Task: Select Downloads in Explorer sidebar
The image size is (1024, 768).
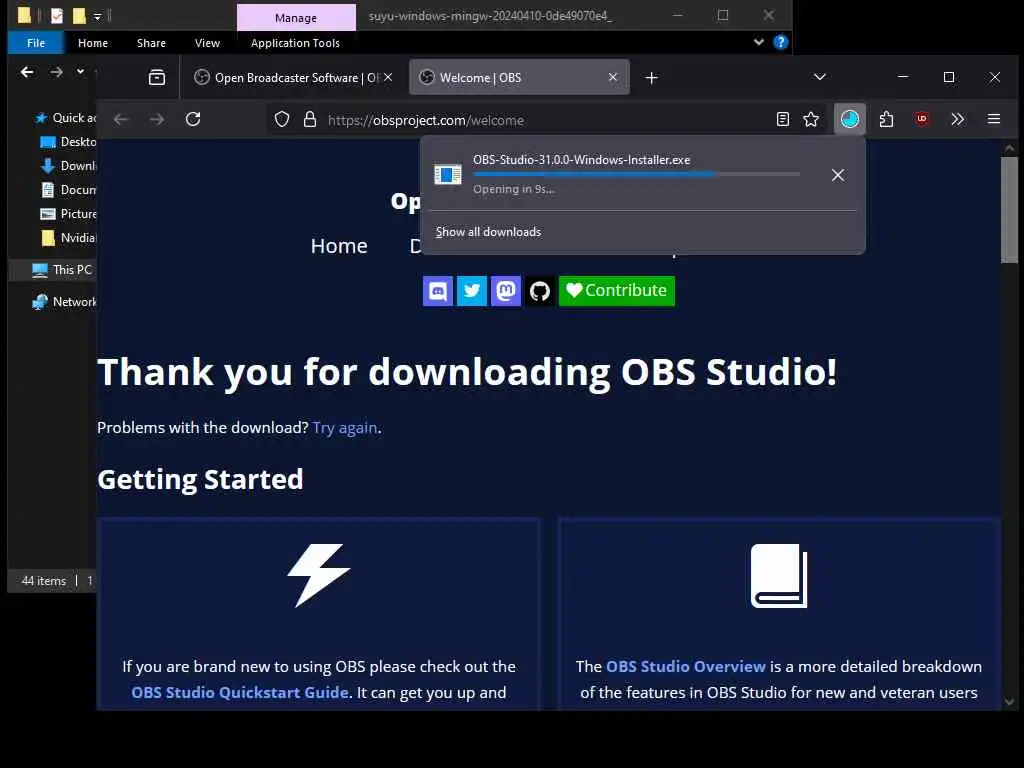Action: pyautogui.click(x=68, y=166)
